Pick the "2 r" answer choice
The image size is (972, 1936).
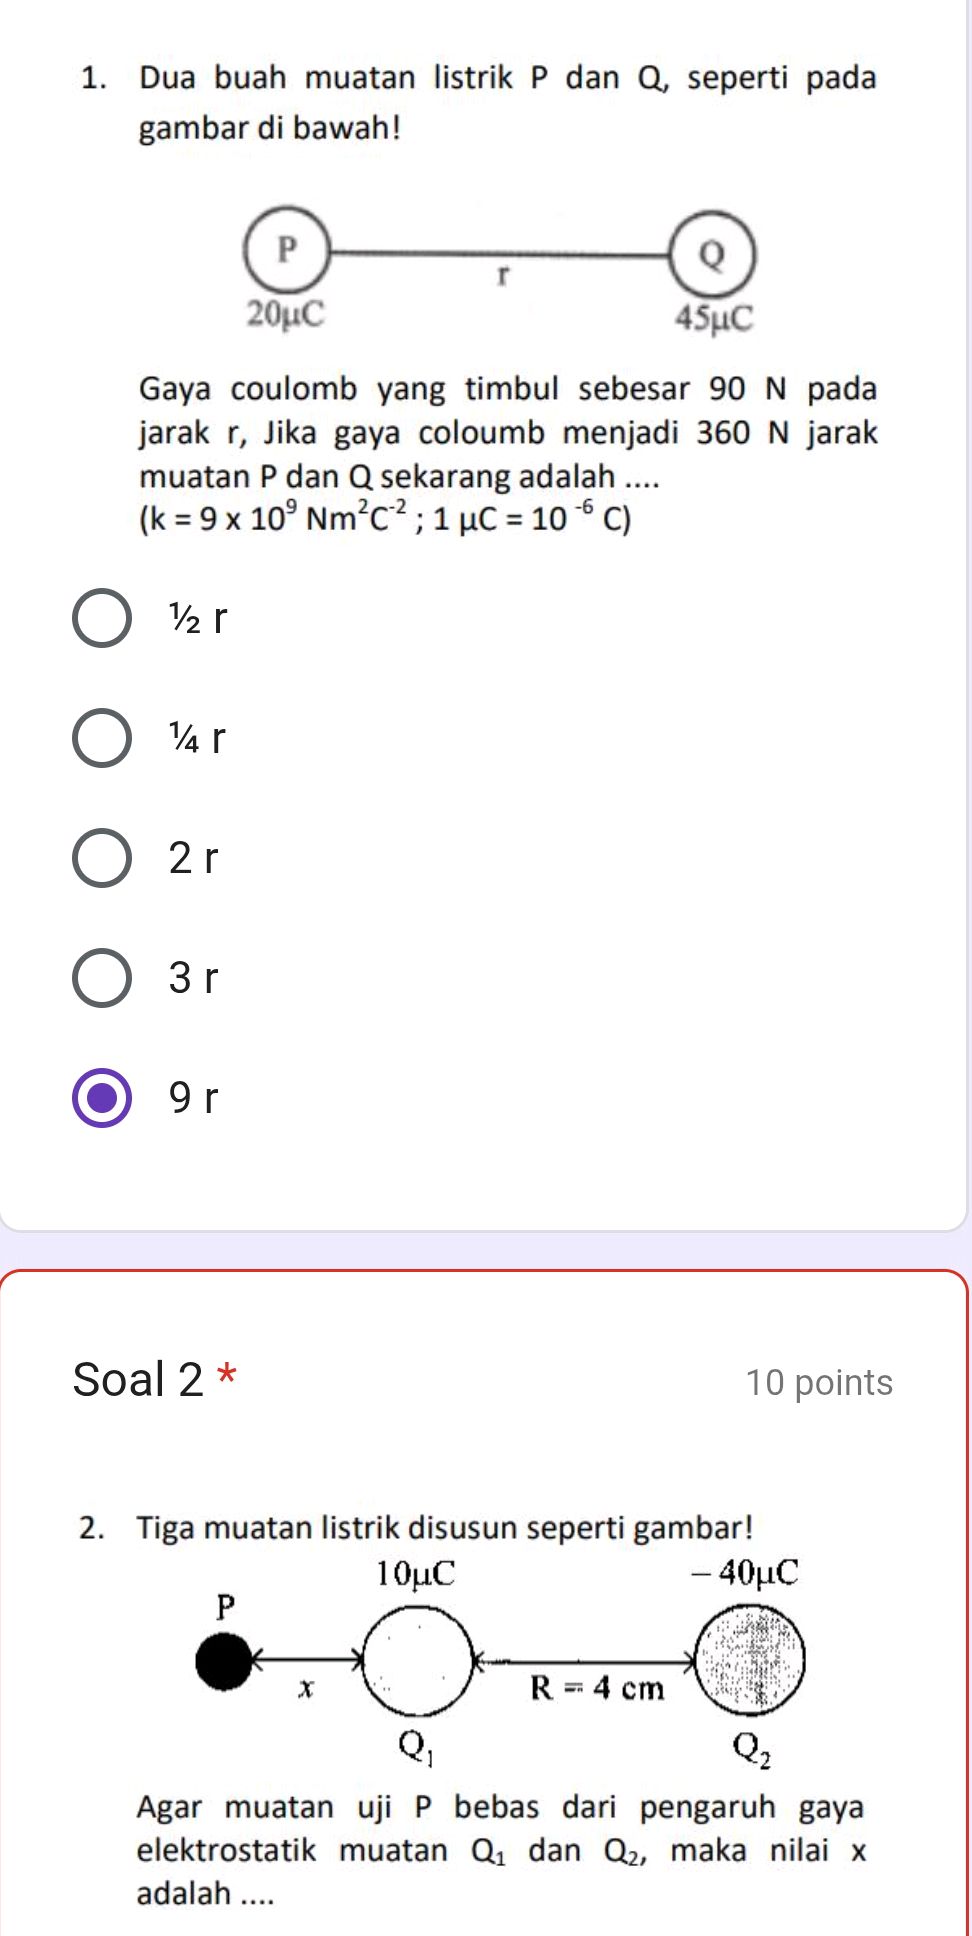pos(102,858)
